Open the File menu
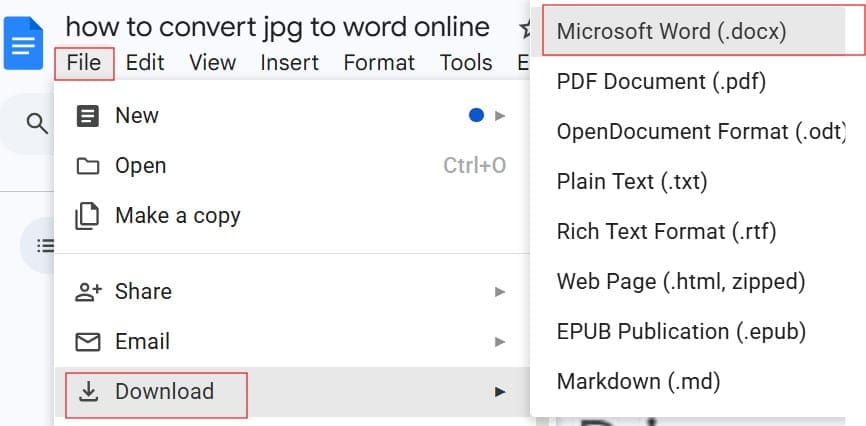The height and width of the screenshot is (426, 866). tap(84, 63)
